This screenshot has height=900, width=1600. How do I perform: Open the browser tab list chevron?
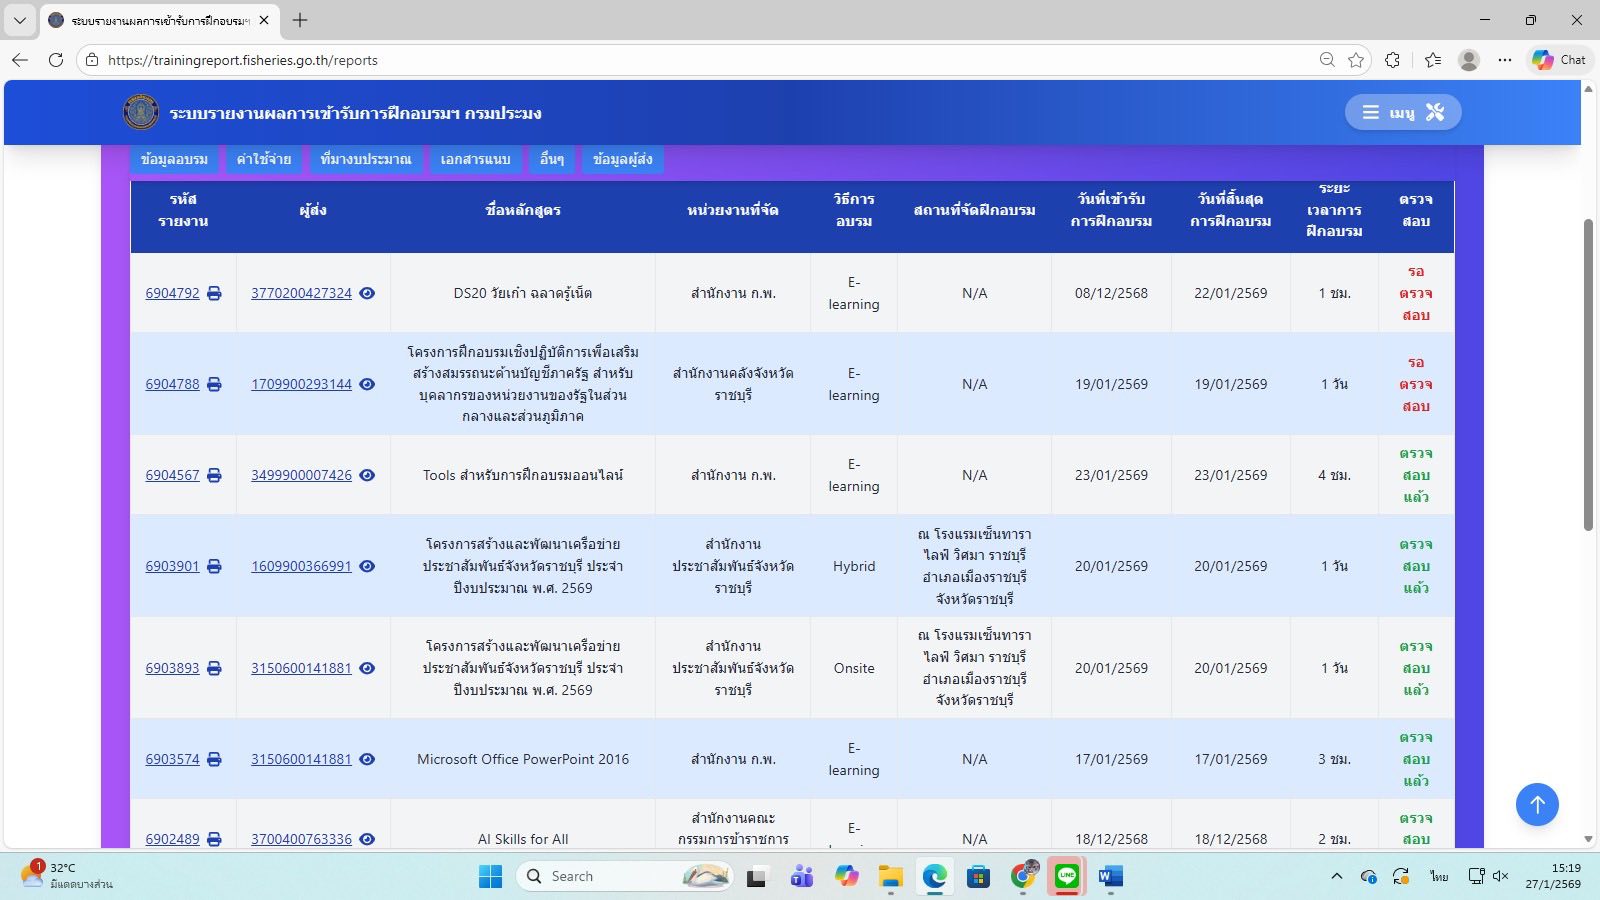(x=19, y=20)
